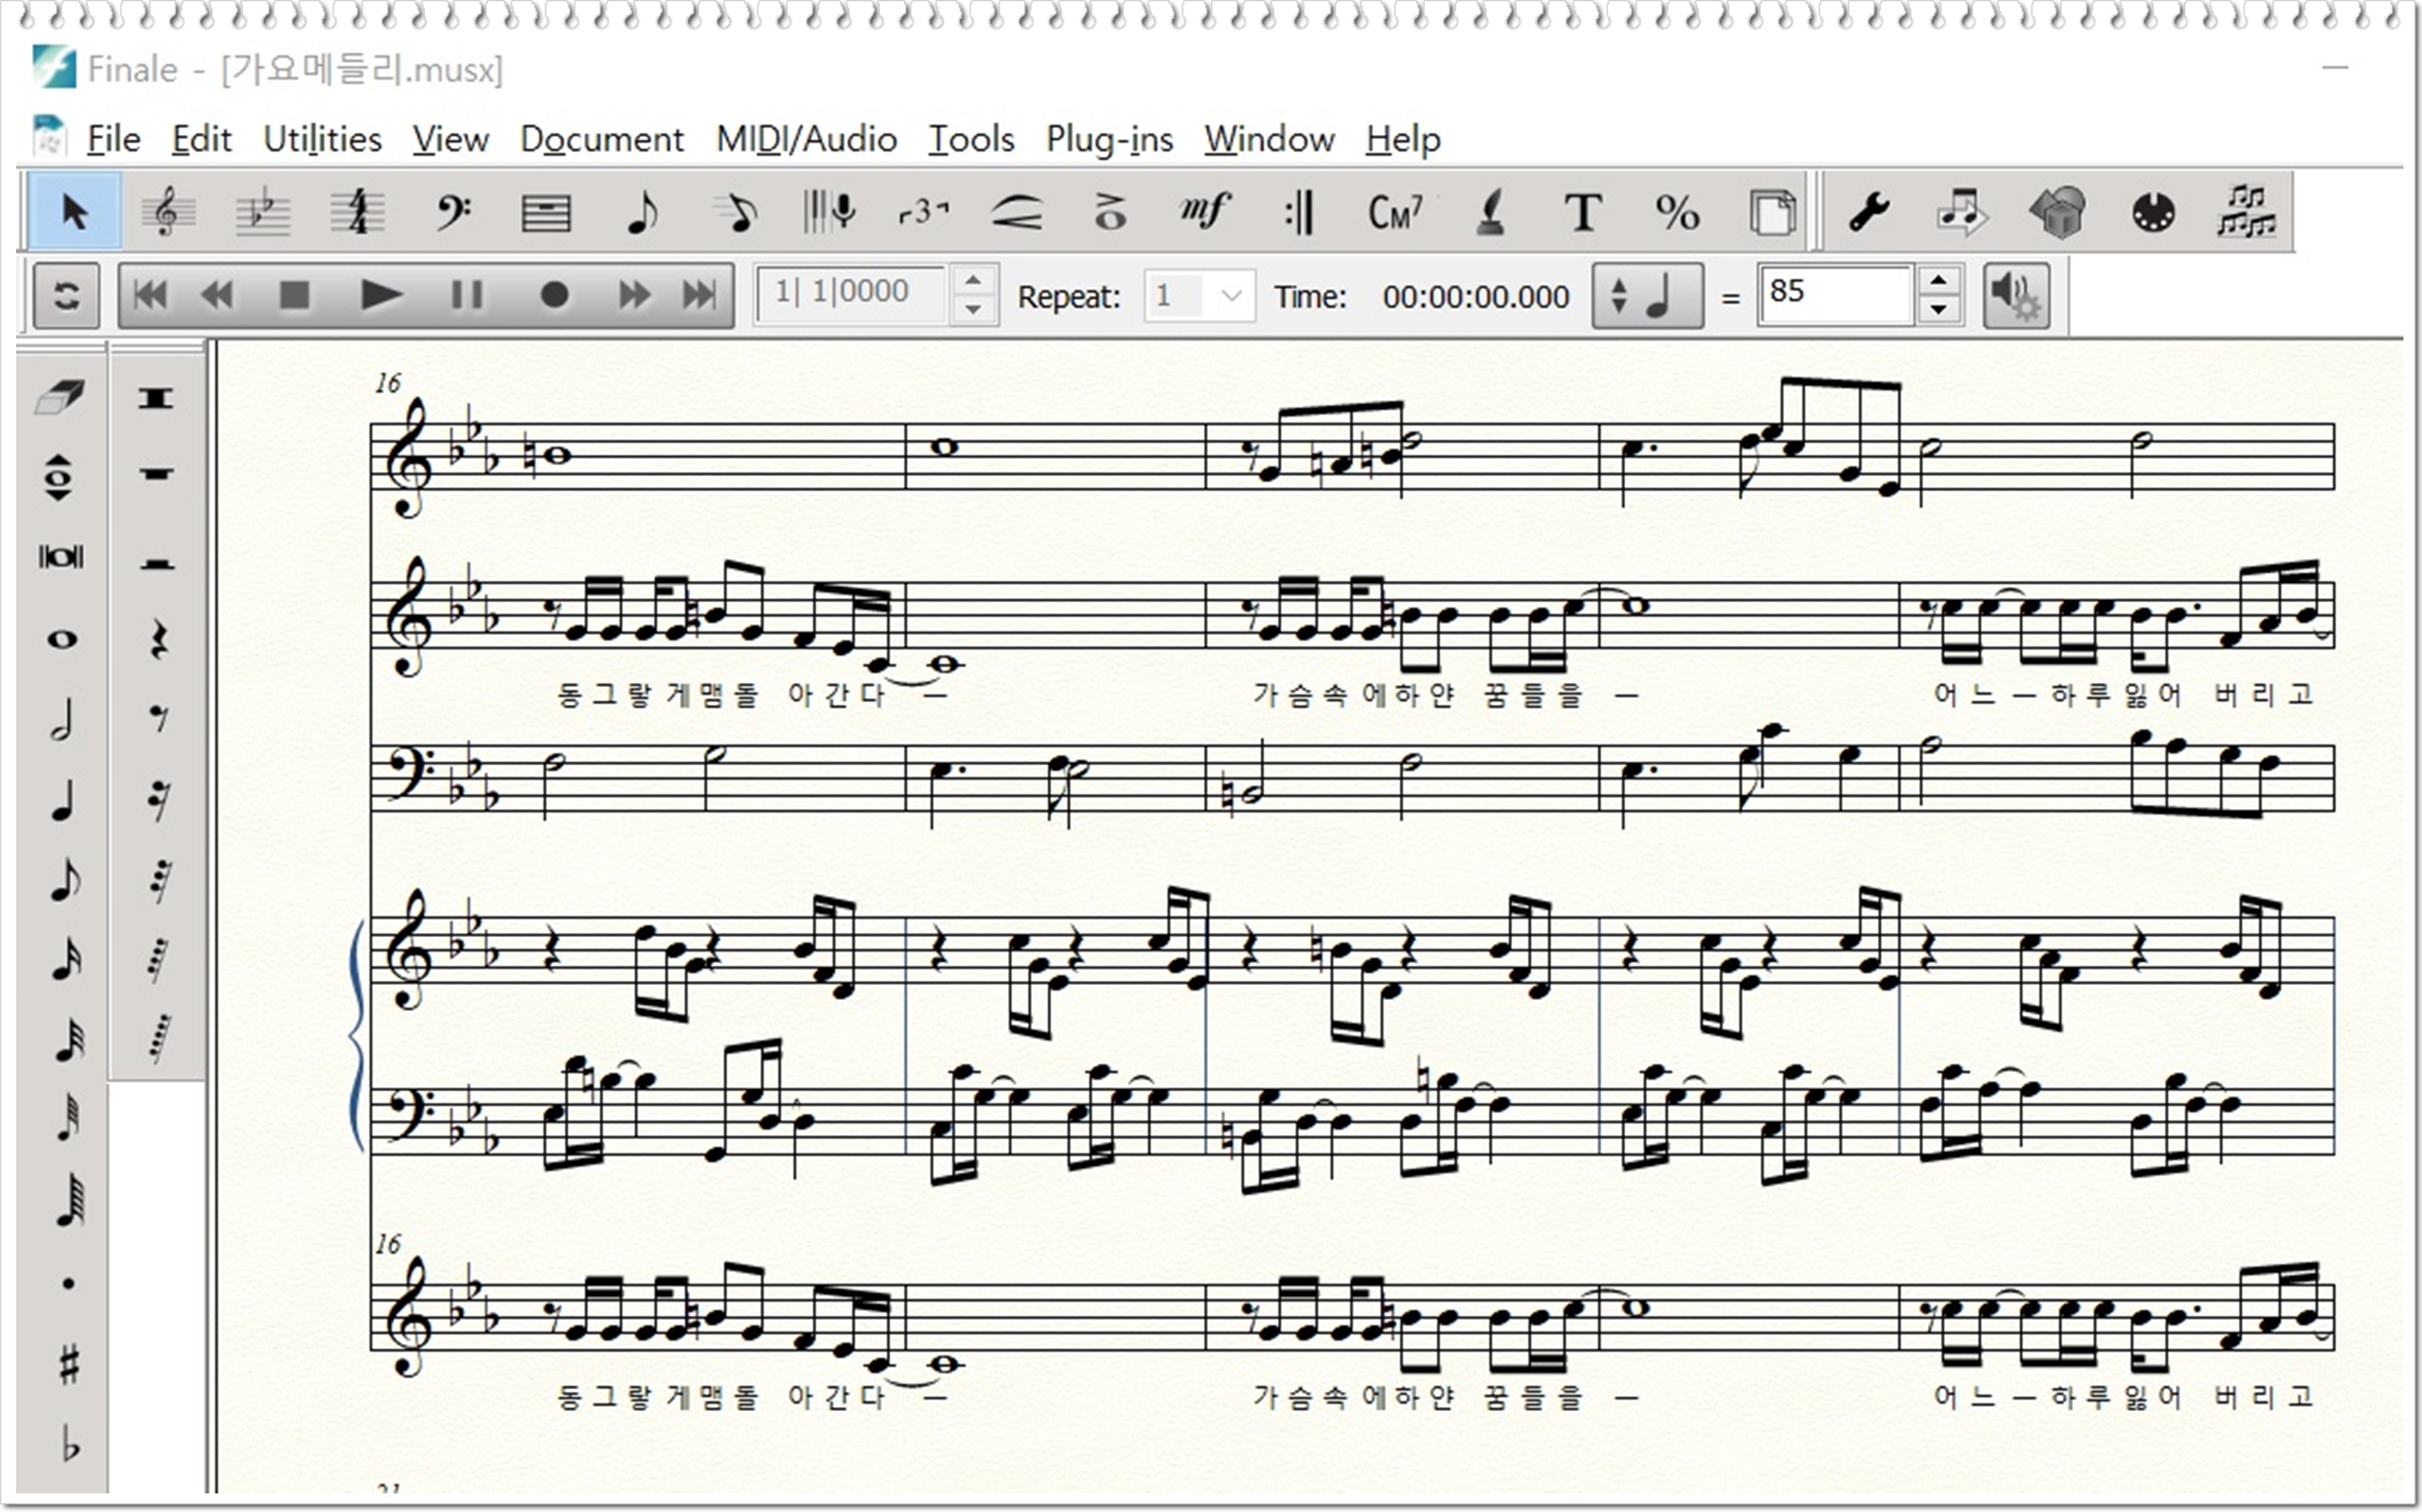Image resolution: width=2422 pixels, height=1512 pixels.
Task: Open the Mirror tool
Action: pos(2246,211)
